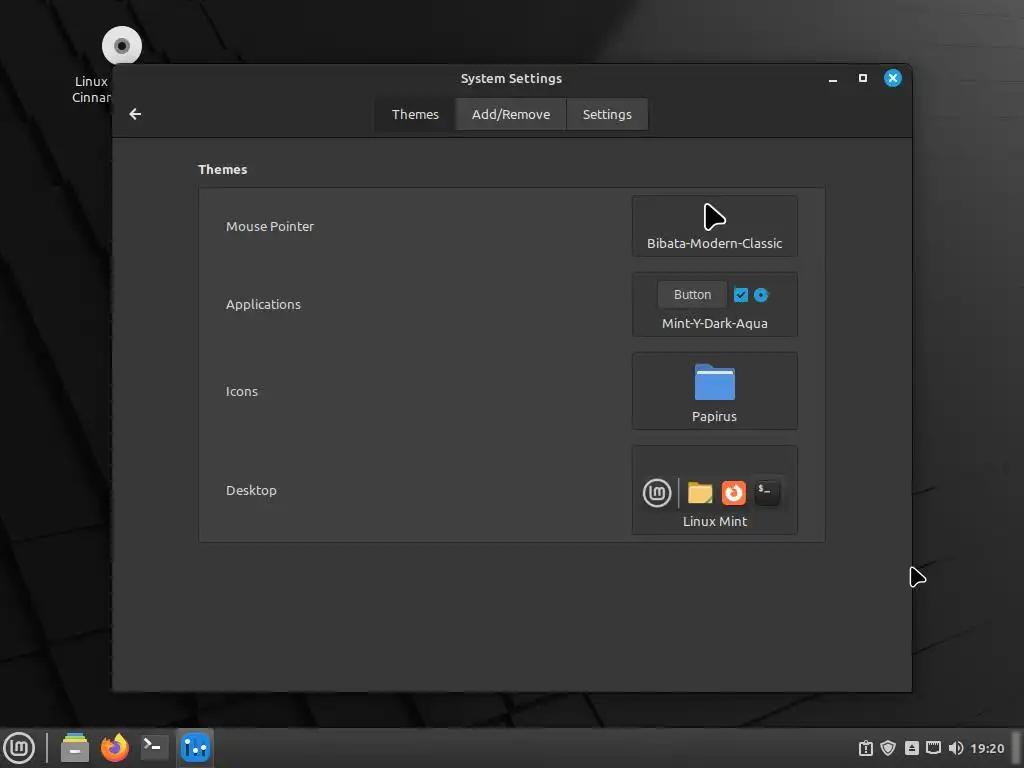Image resolution: width=1024 pixels, height=768 pixels.
Task: Open the update manager shield tray icon
Action: (888, 748)
